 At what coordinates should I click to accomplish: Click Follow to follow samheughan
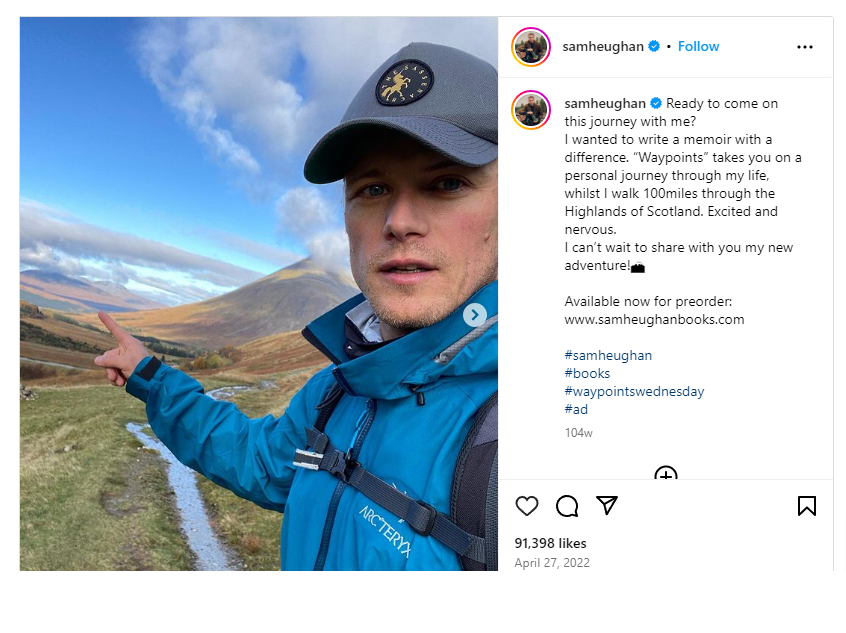click(x=698, y=46)
